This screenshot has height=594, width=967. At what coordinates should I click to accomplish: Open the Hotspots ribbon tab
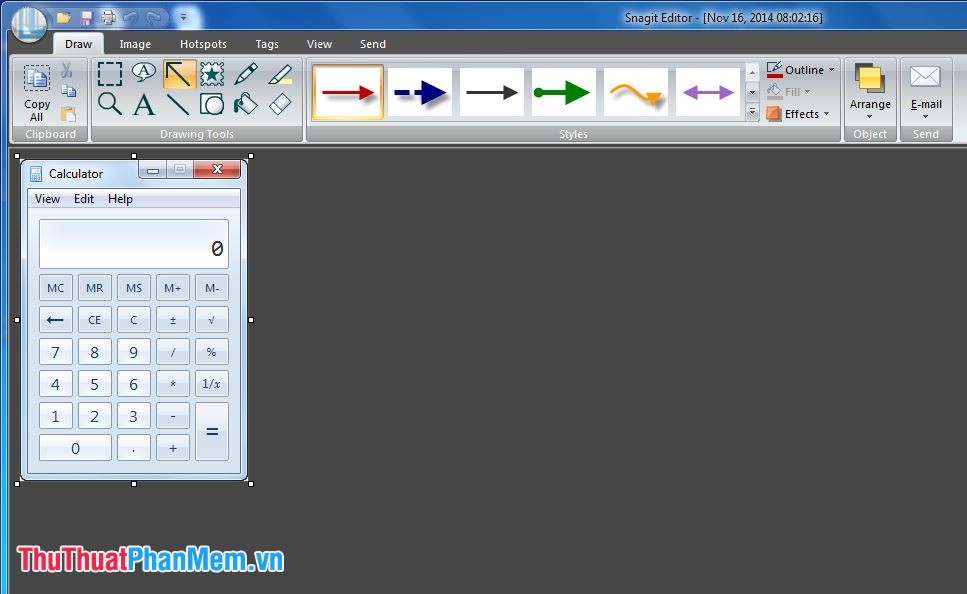(x=203, y=44)
